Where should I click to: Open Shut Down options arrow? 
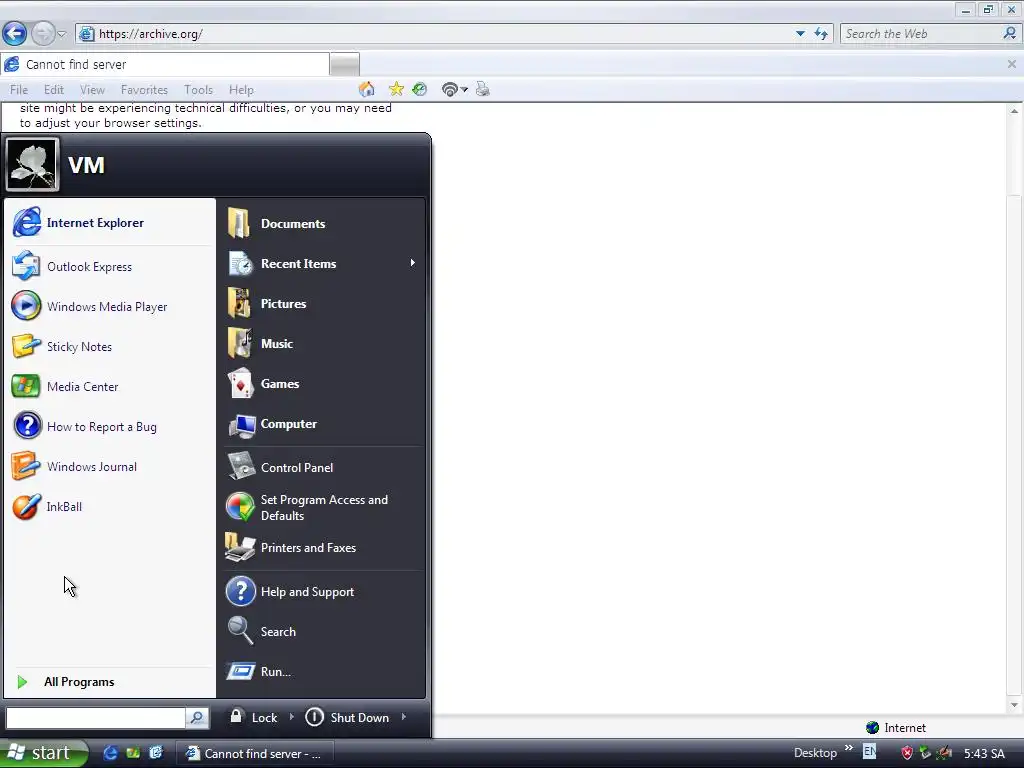404,717
